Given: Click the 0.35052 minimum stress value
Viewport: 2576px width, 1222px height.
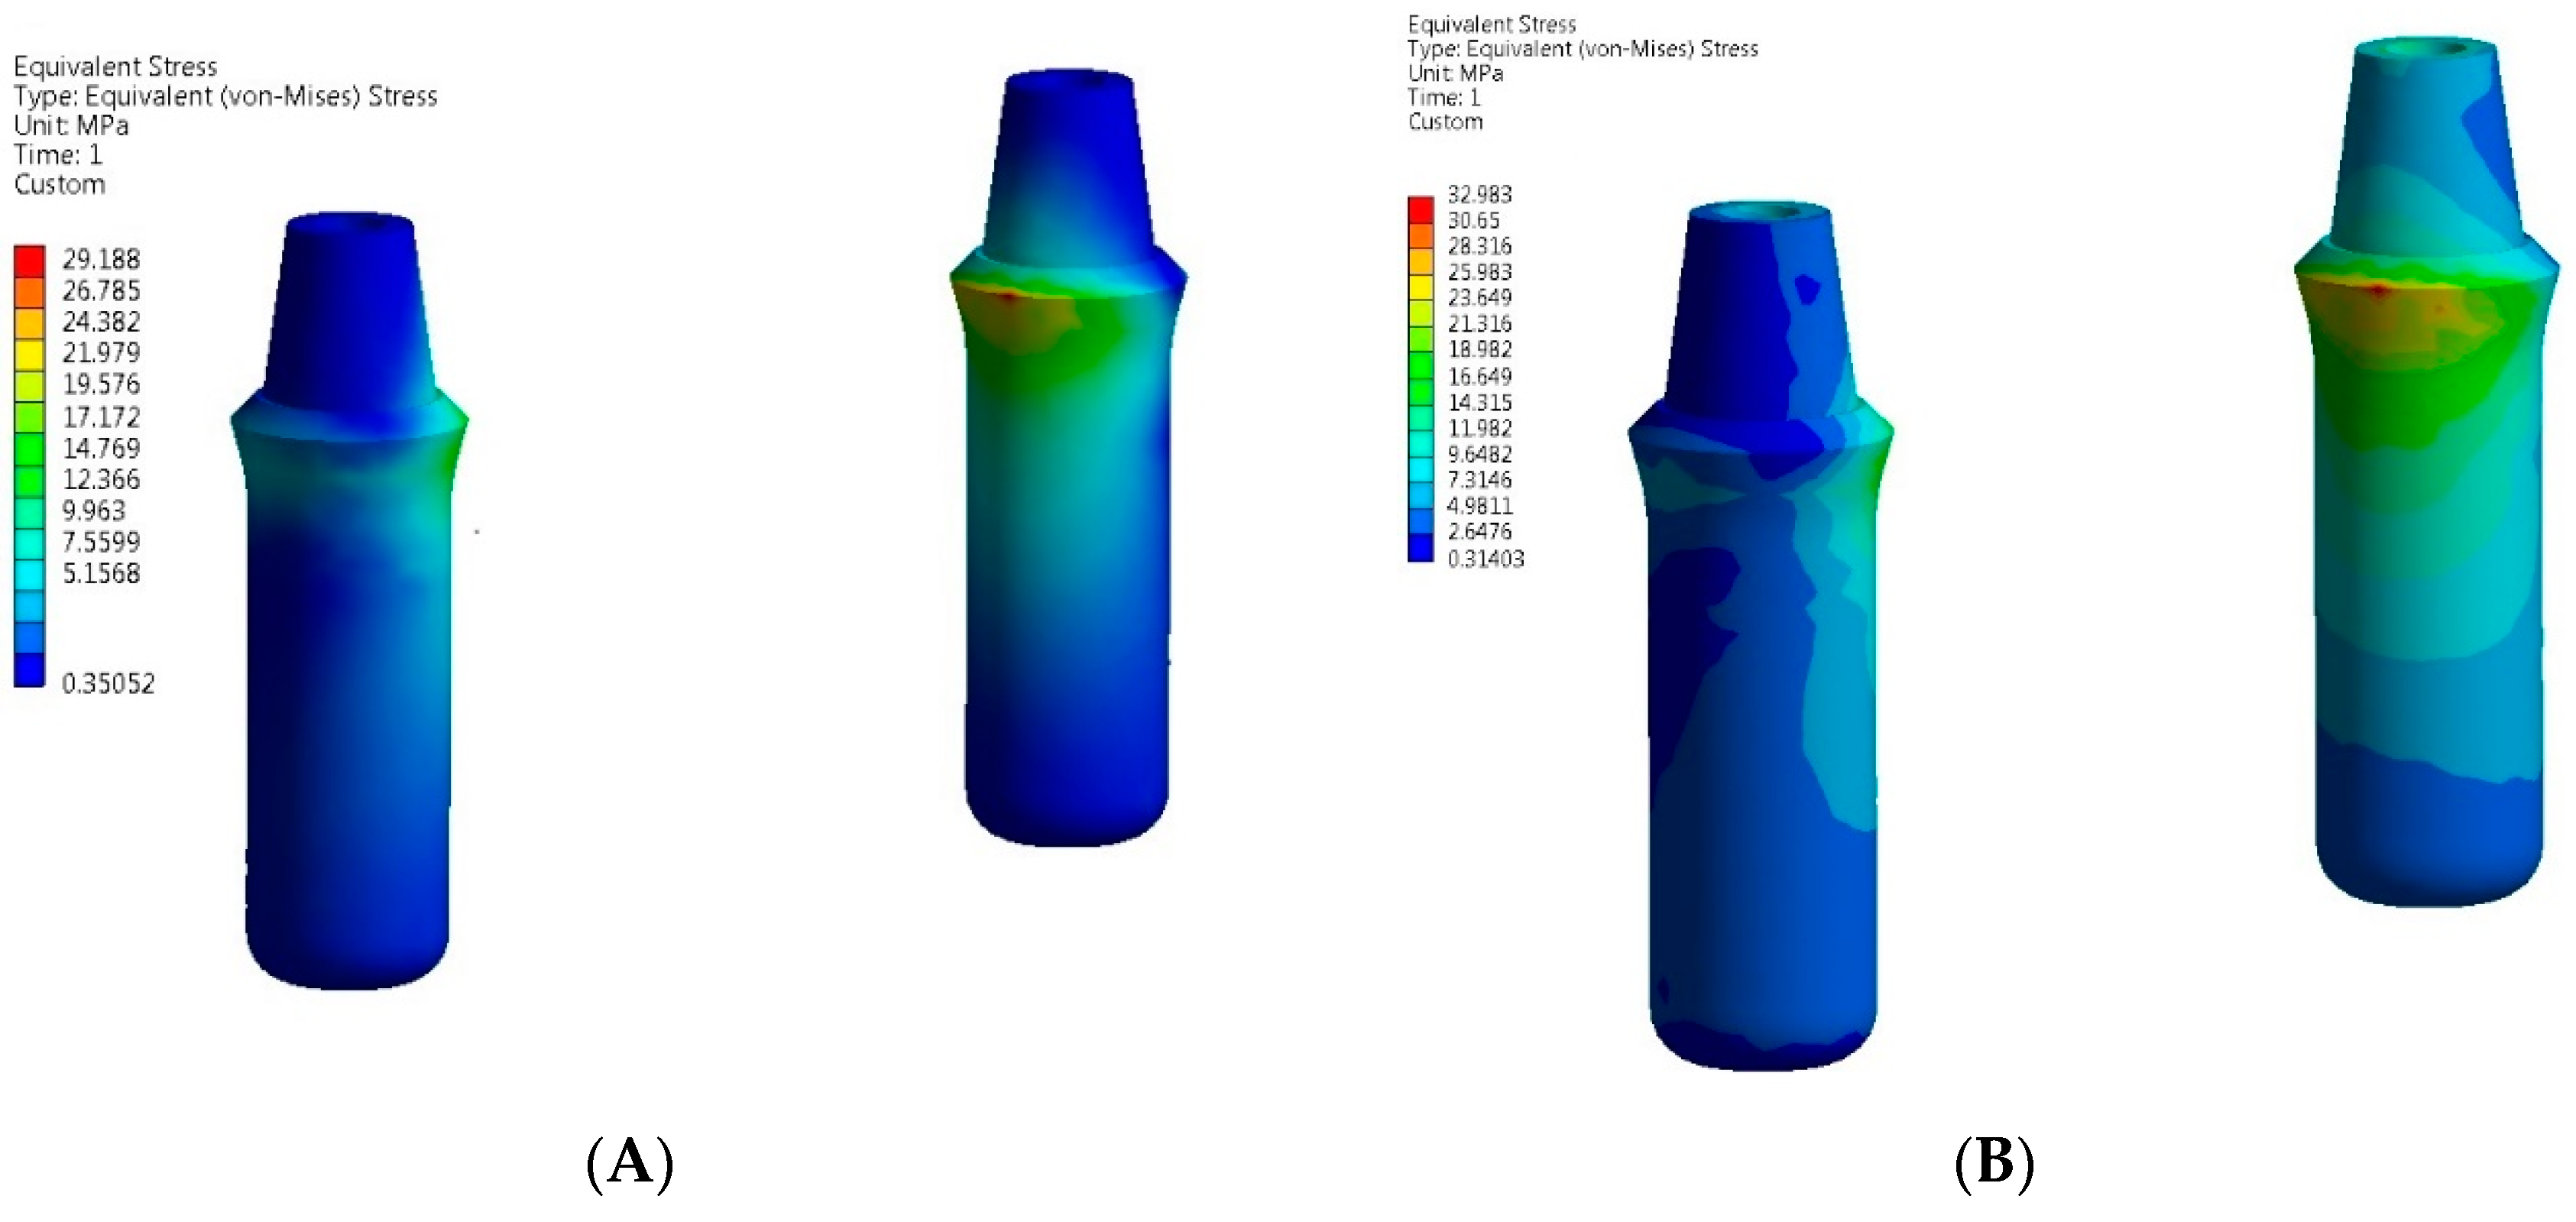Looking at the screenshot, I should pyautogui.click(x=108, y=684).
